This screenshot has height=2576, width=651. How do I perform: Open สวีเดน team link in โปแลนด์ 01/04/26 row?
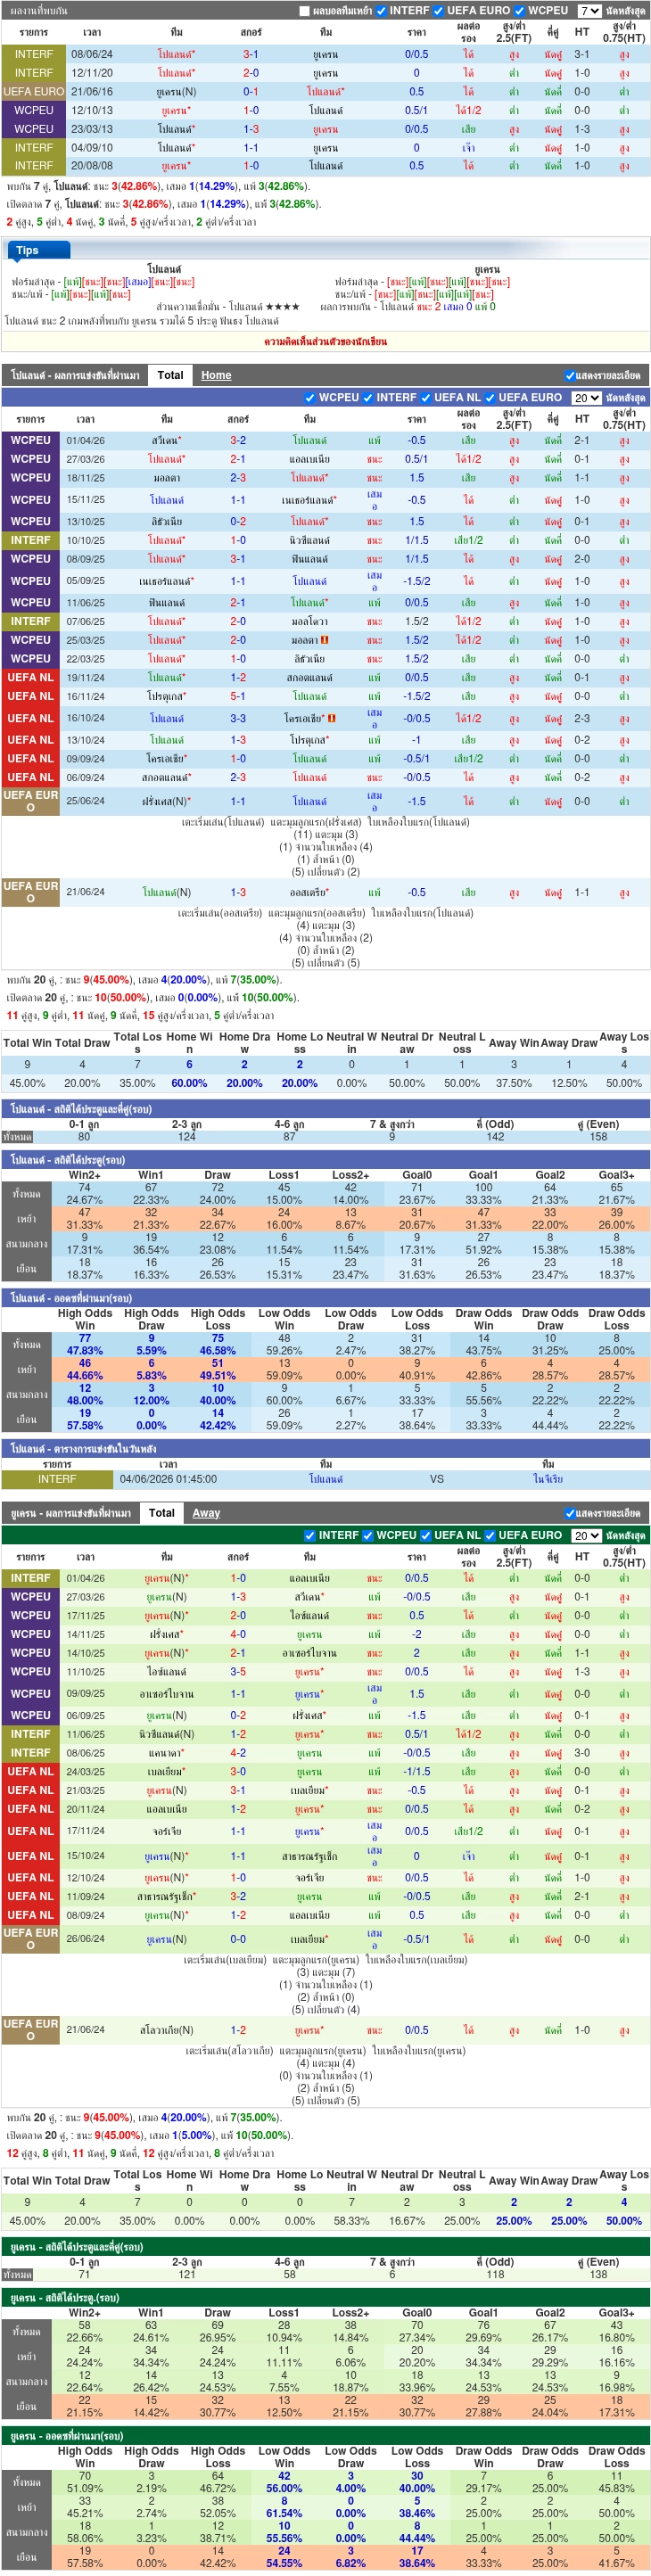pos(166,441)
